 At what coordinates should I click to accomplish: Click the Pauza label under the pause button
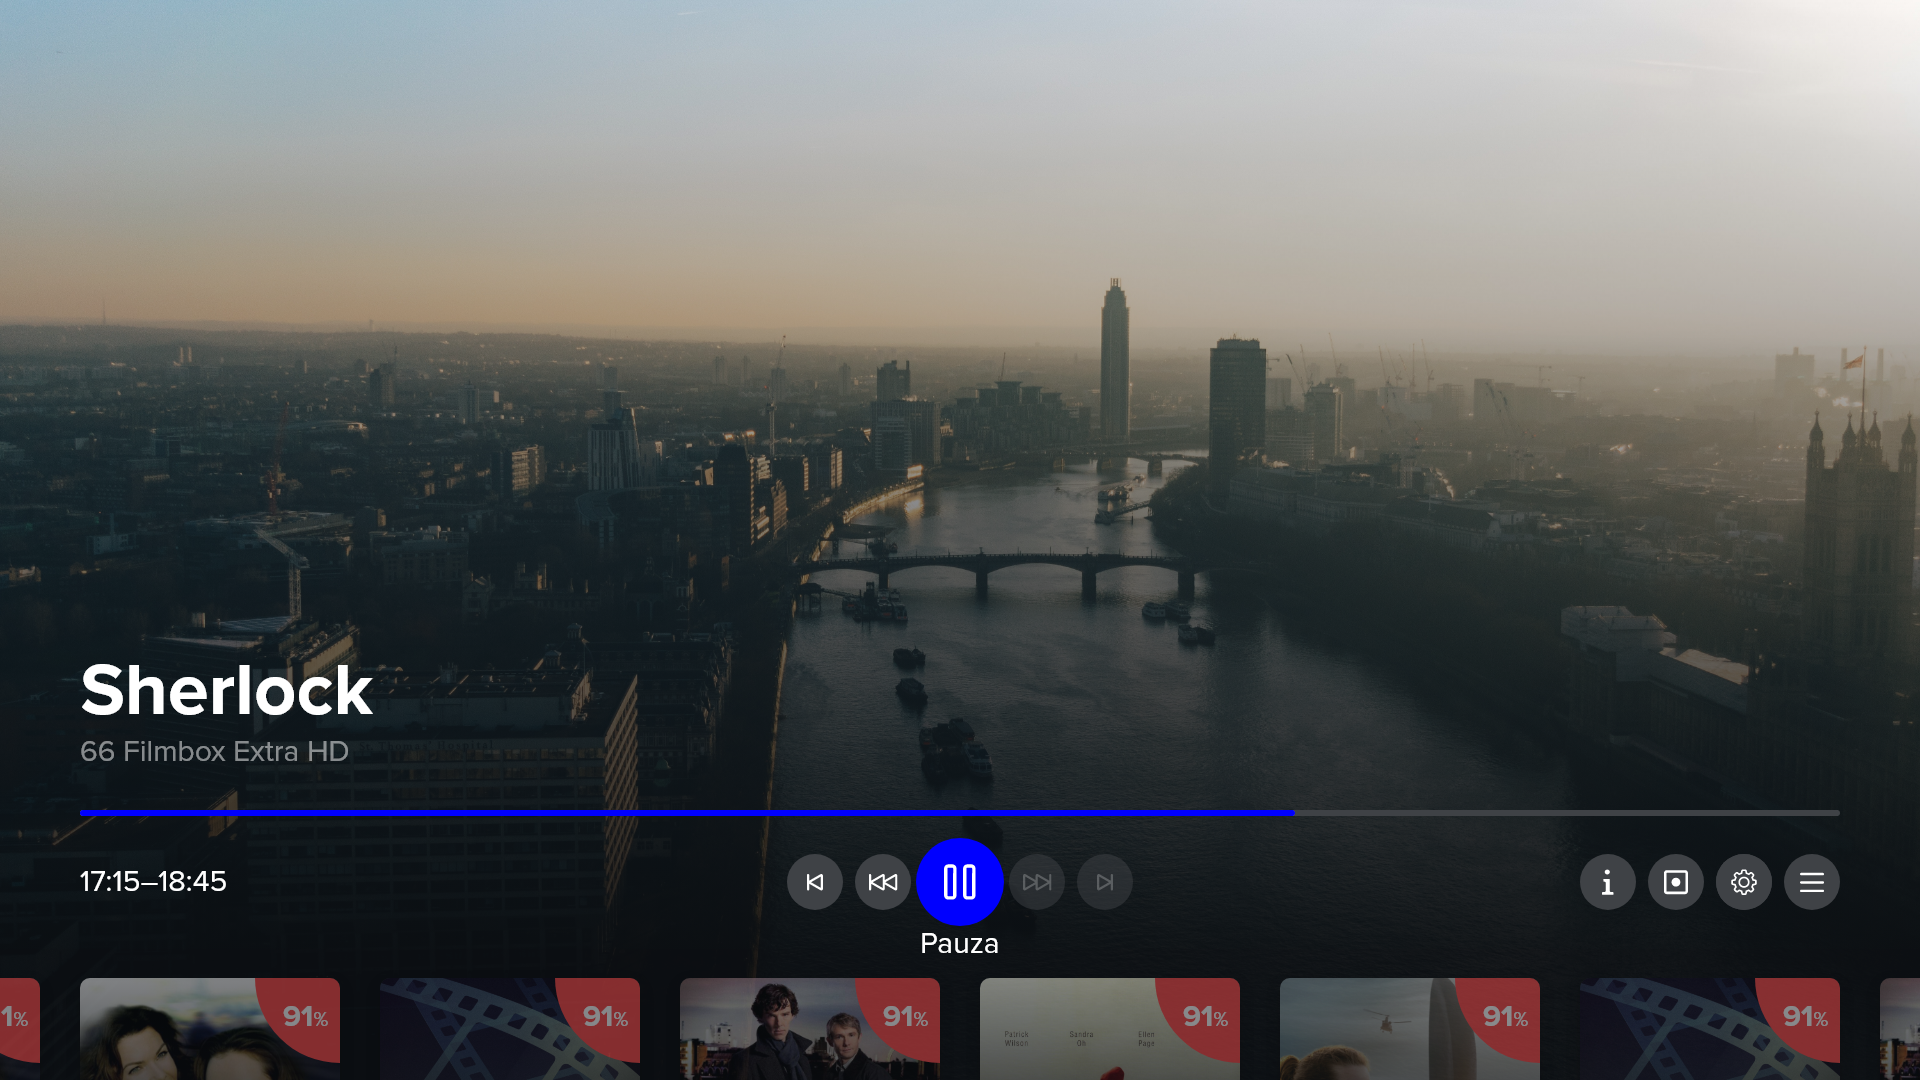[959, 943]
